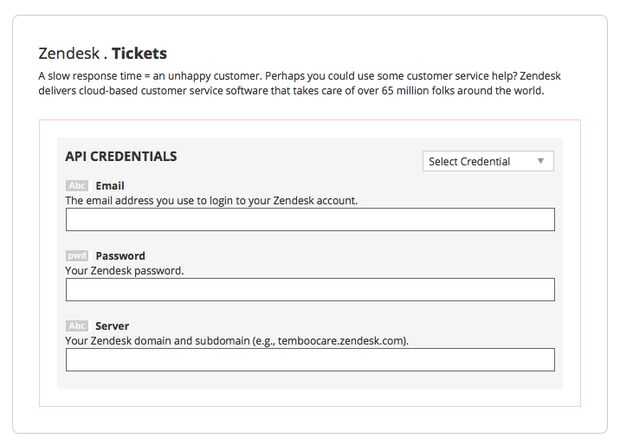620x445 pixels.
Task: Select the Server text box
Action: pyautogui.click(x=310, y=360)
